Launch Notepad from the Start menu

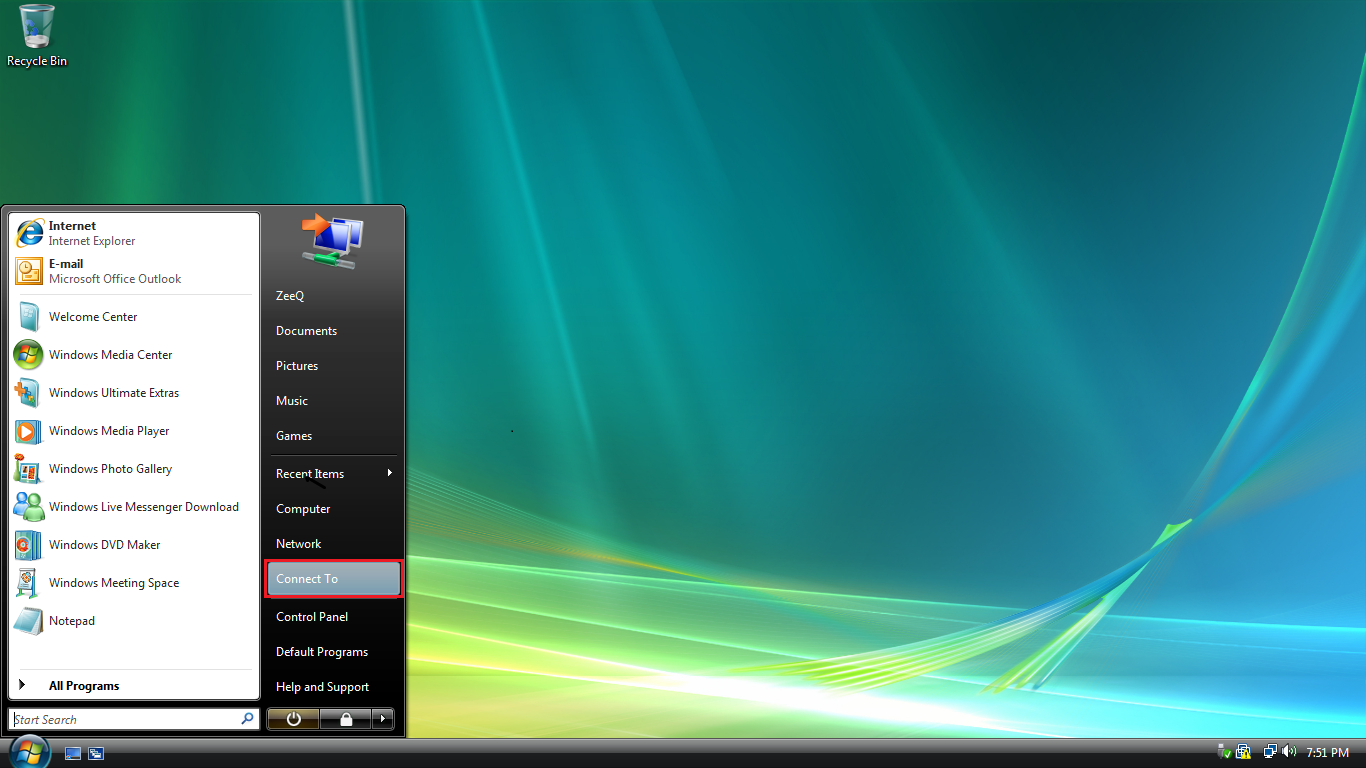click(134, 621)
